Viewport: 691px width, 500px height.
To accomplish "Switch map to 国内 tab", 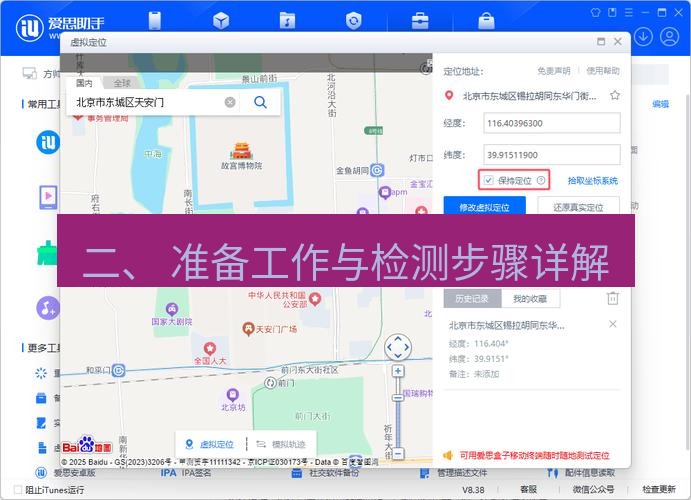I will coord(84,83).
